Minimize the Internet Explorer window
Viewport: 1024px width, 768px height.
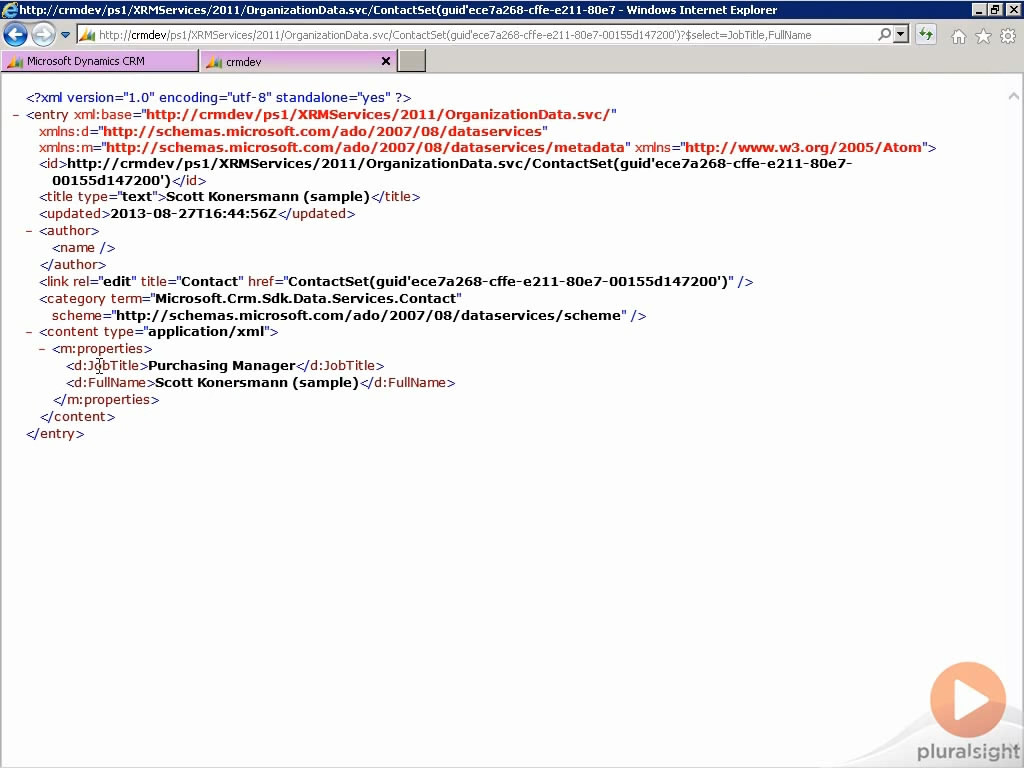(978, 10)
